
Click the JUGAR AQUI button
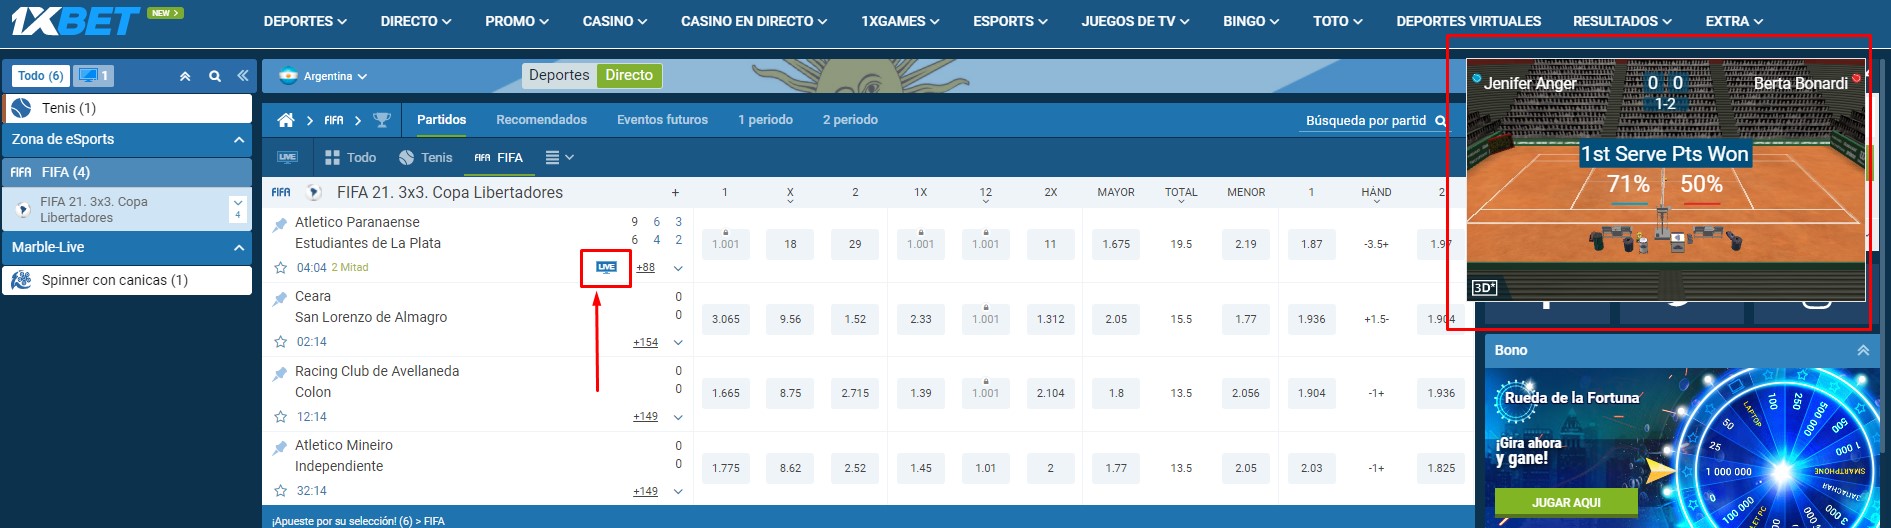(x=1566, y=502)
